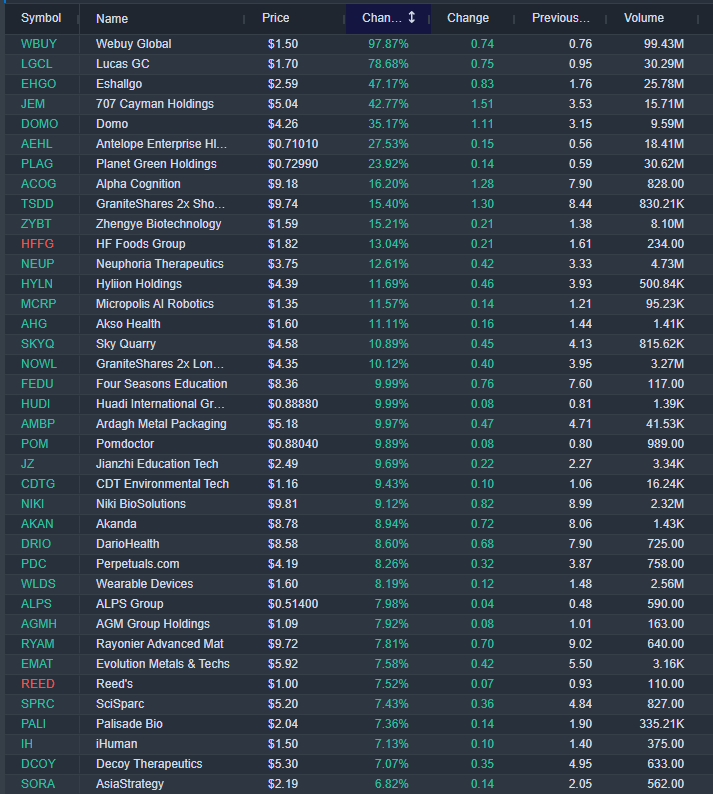Click the 99.43M volume value
Viewport: 713px width, 794px height.
pos(664,44)
